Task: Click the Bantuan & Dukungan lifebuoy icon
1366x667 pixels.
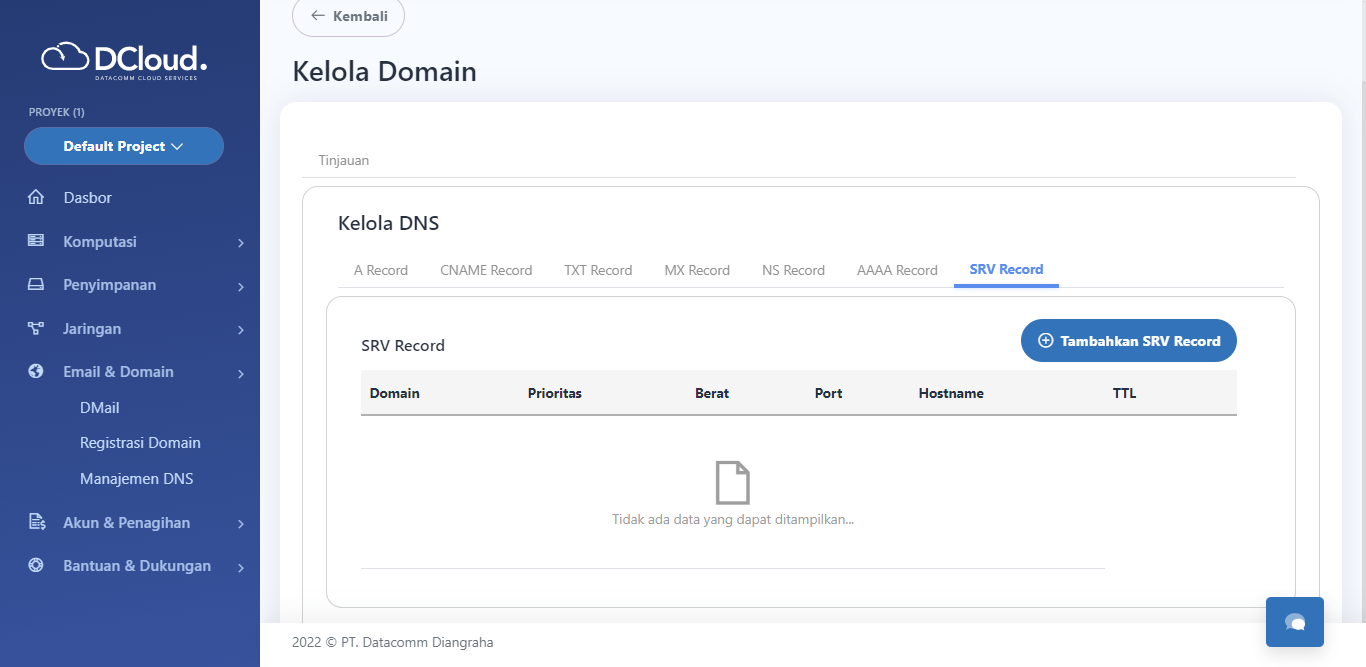Action: coord(36,565)
